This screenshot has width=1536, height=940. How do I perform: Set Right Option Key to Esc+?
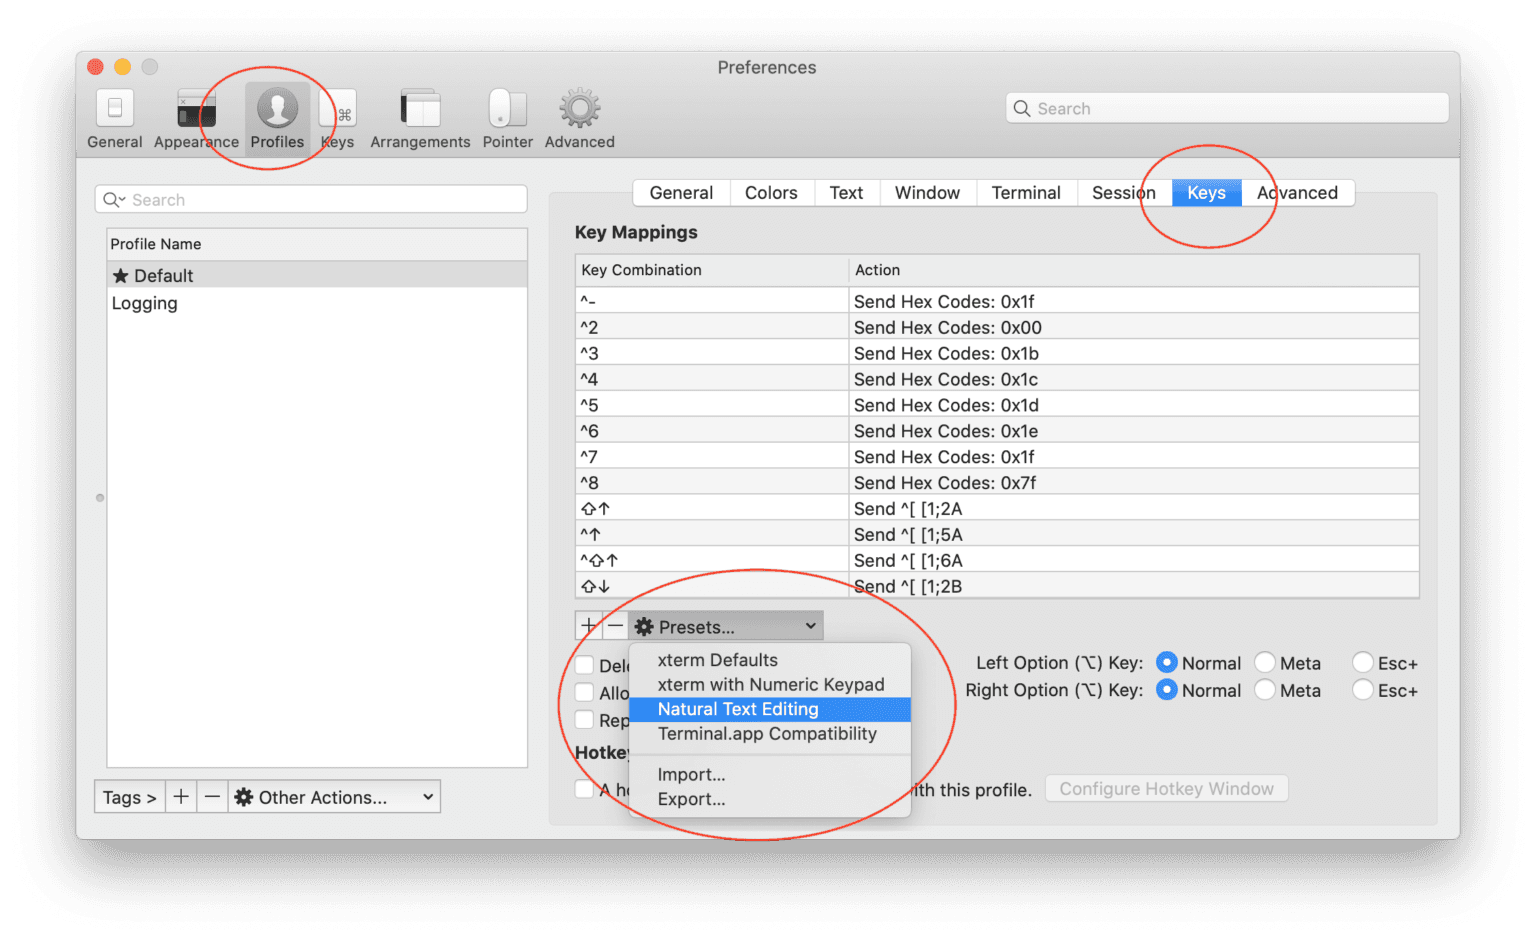point(1362,690)
